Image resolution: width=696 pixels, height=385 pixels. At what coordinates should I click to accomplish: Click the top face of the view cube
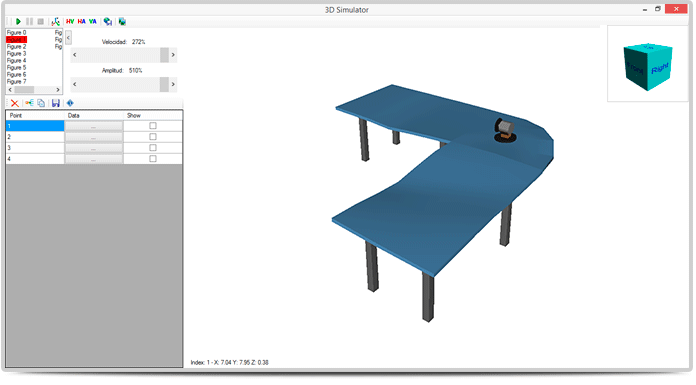tap(649, 47)
